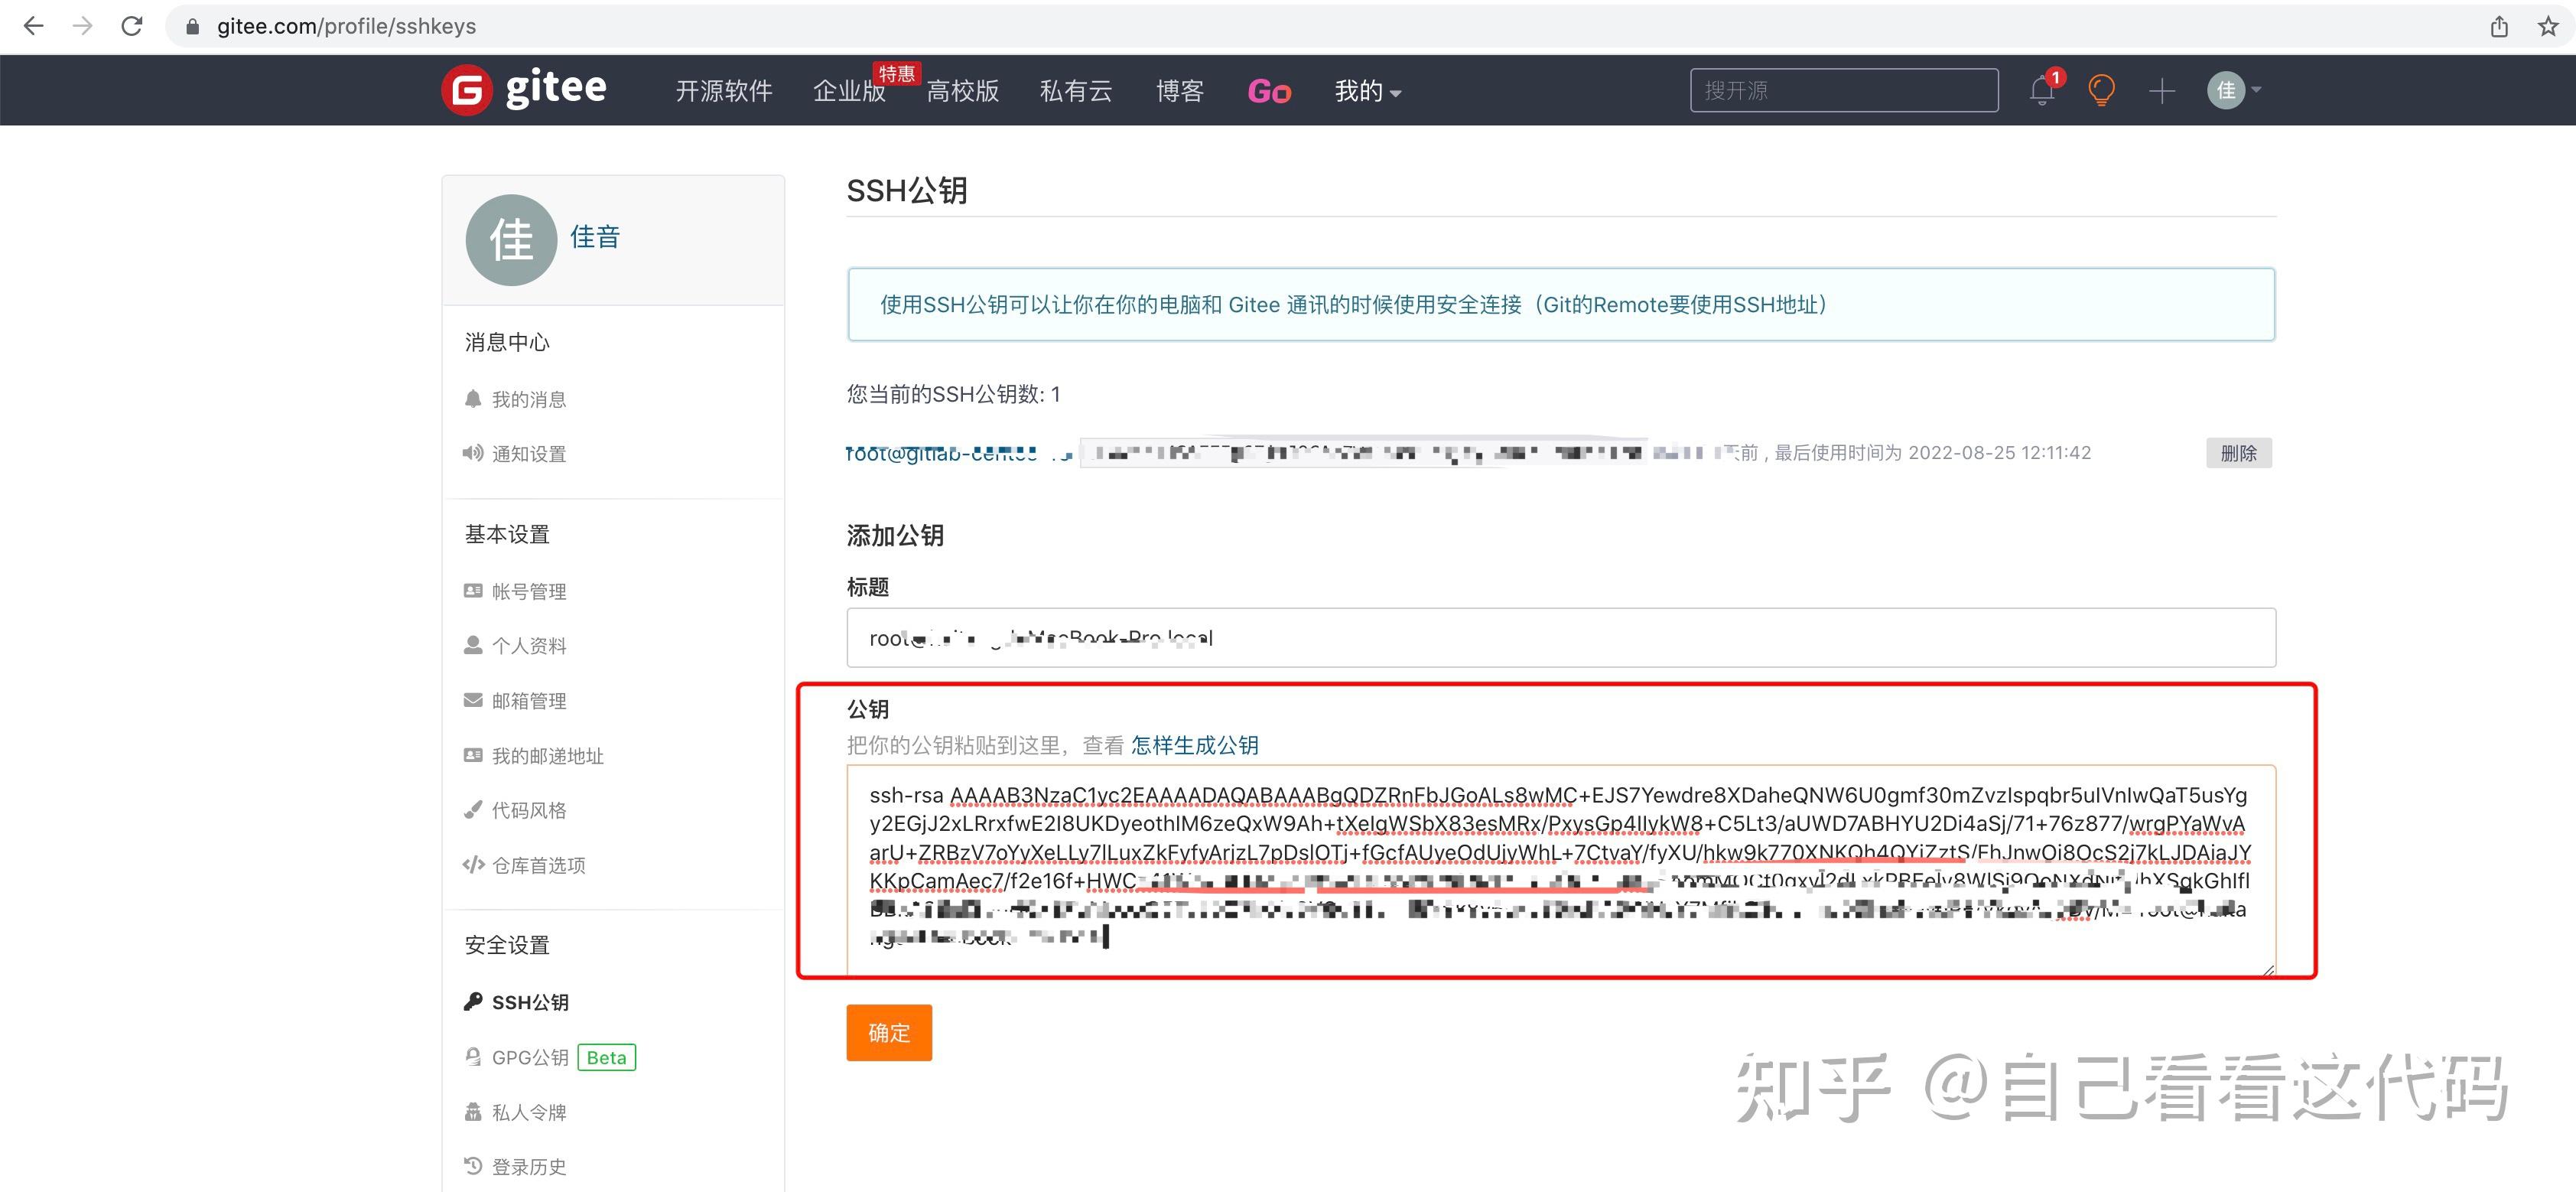Viewport: 2576px width, 1192px height.
Task: Open GPG公钥 Beta settings
Action: [x=530, y=1057]
